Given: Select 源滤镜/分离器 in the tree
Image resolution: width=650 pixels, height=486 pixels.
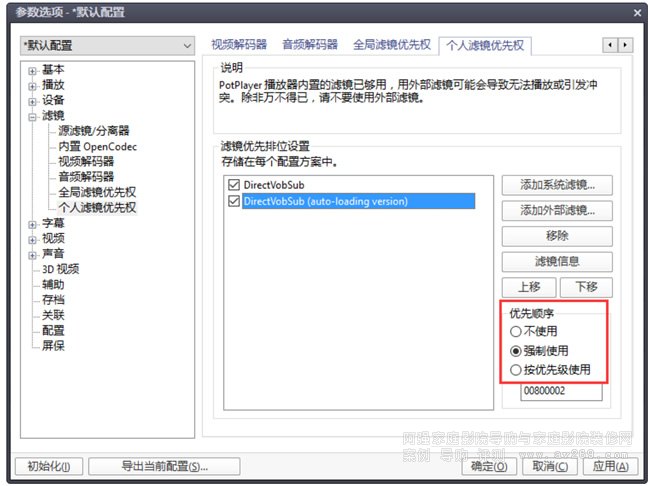Looking at the screenshot, I should (93, 131).
